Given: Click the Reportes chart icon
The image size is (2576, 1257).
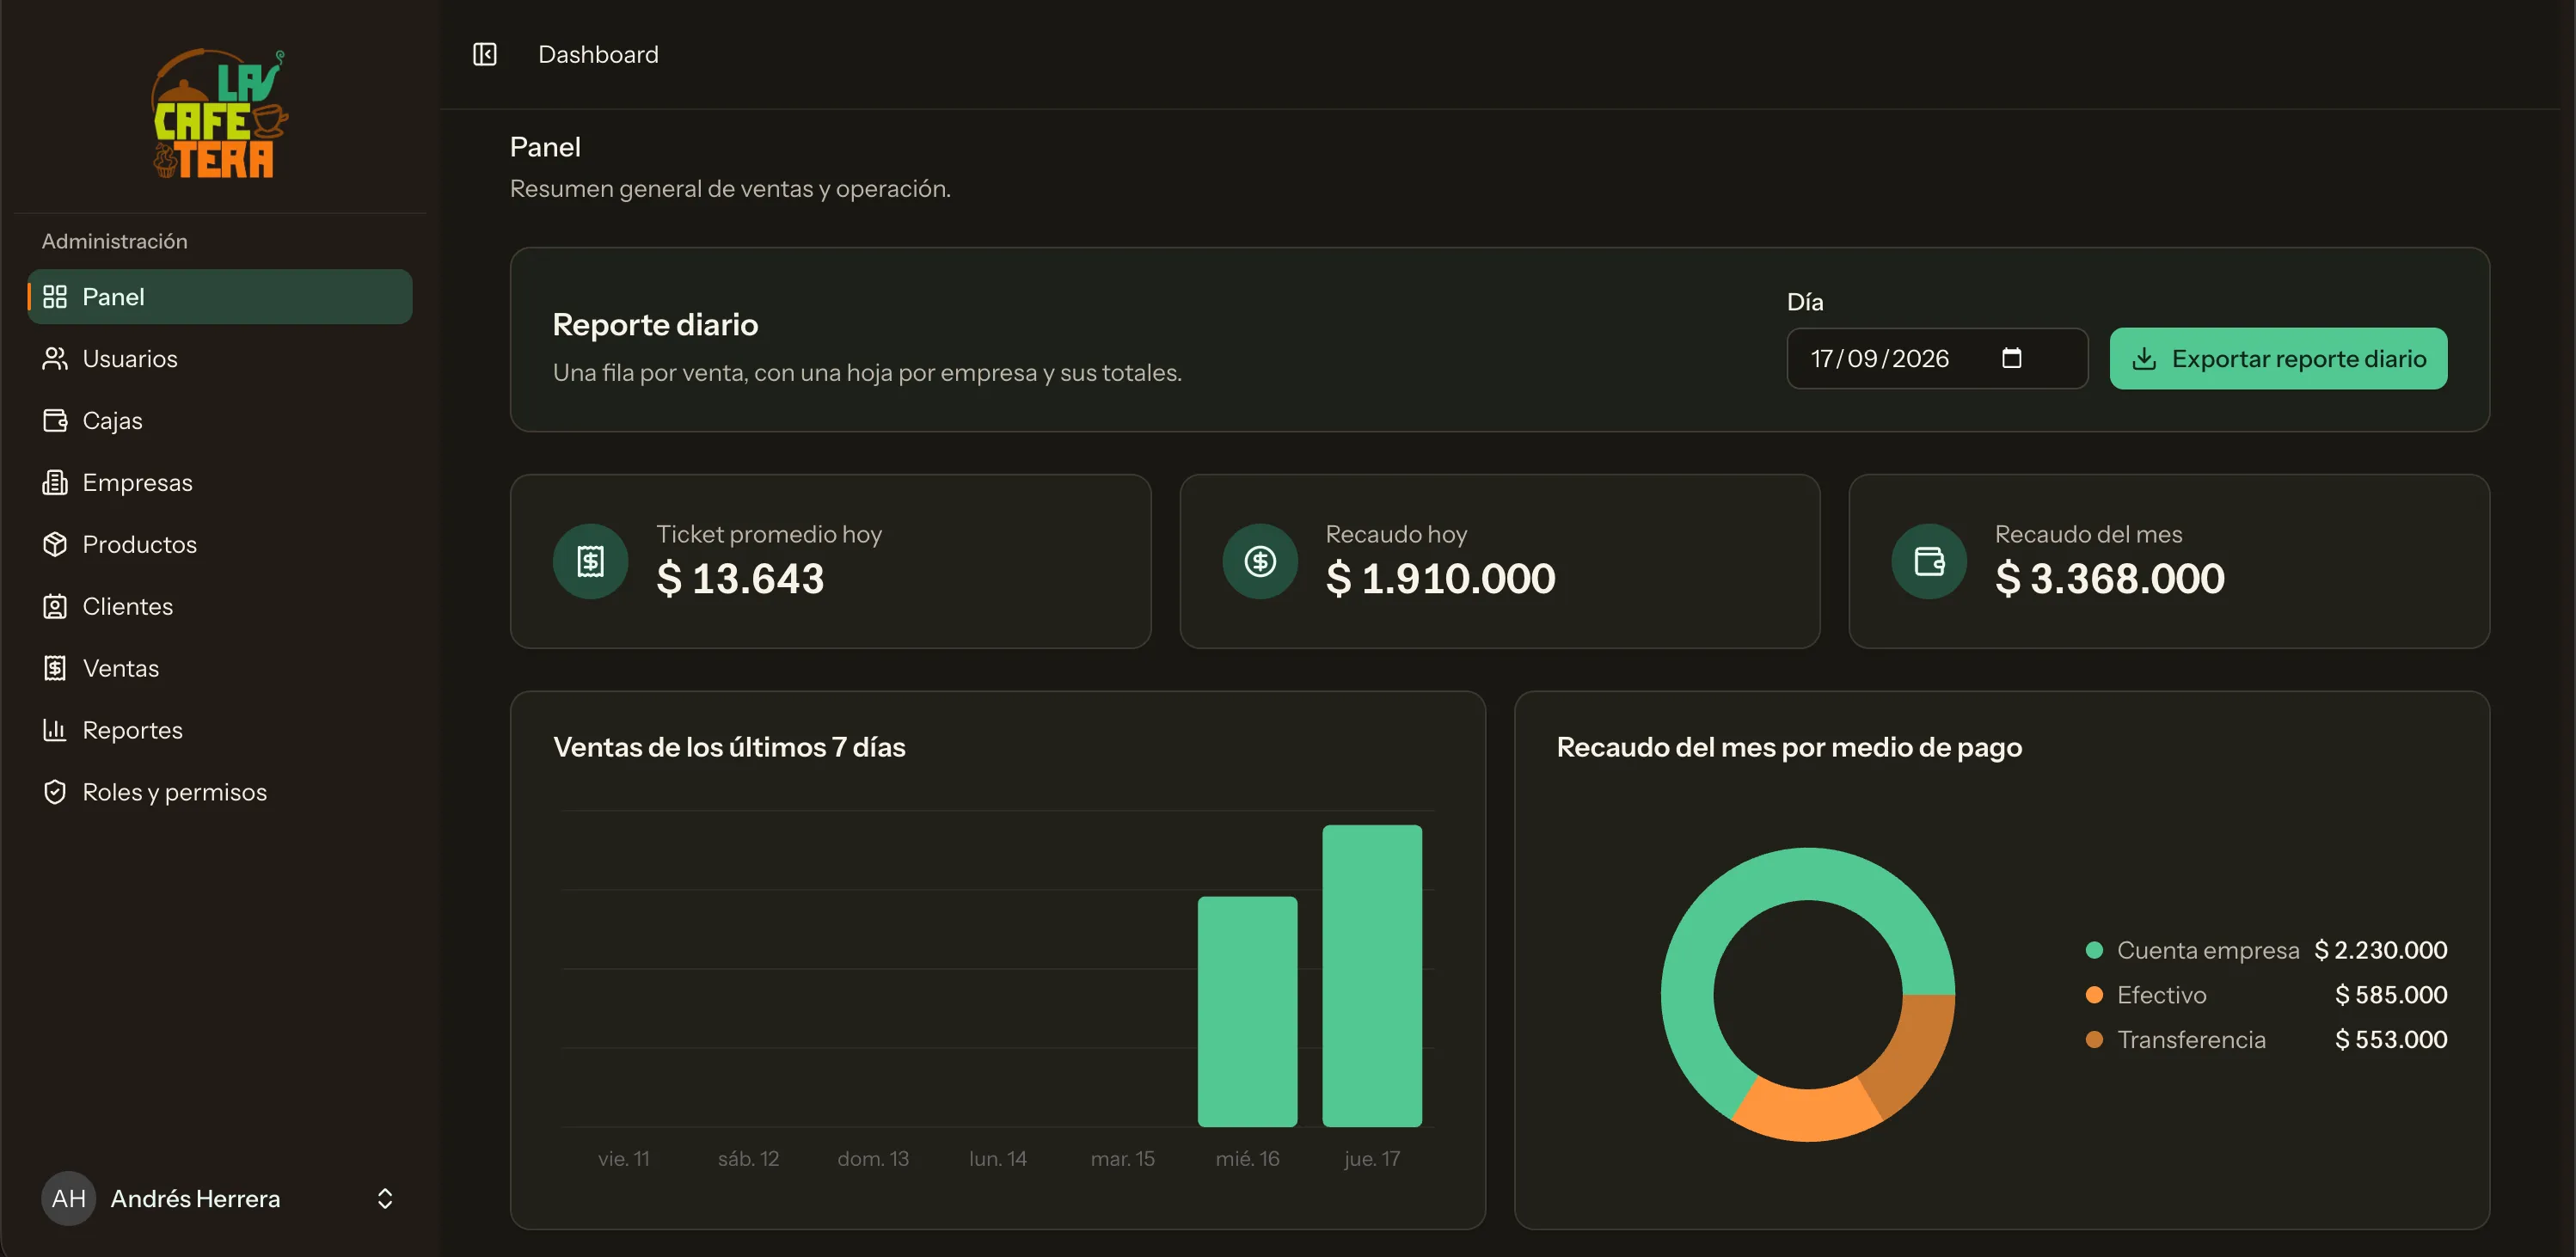Looking at the screenshot, I should 55,730.
